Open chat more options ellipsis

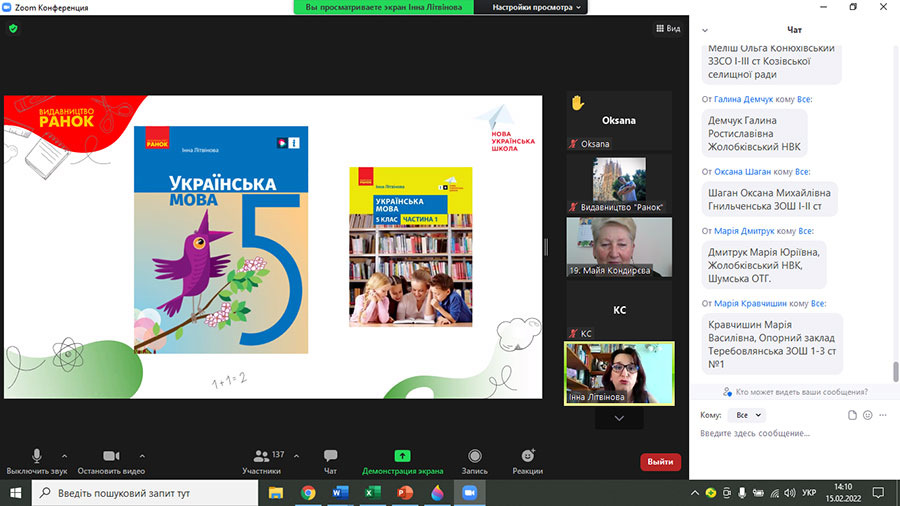883,415
